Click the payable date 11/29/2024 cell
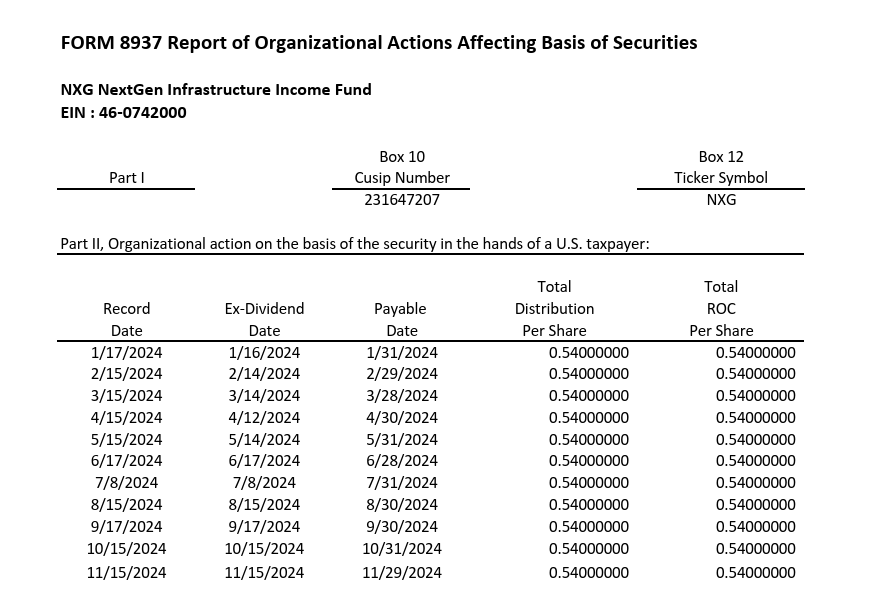 pyautogui.click(x=402, y=573)
